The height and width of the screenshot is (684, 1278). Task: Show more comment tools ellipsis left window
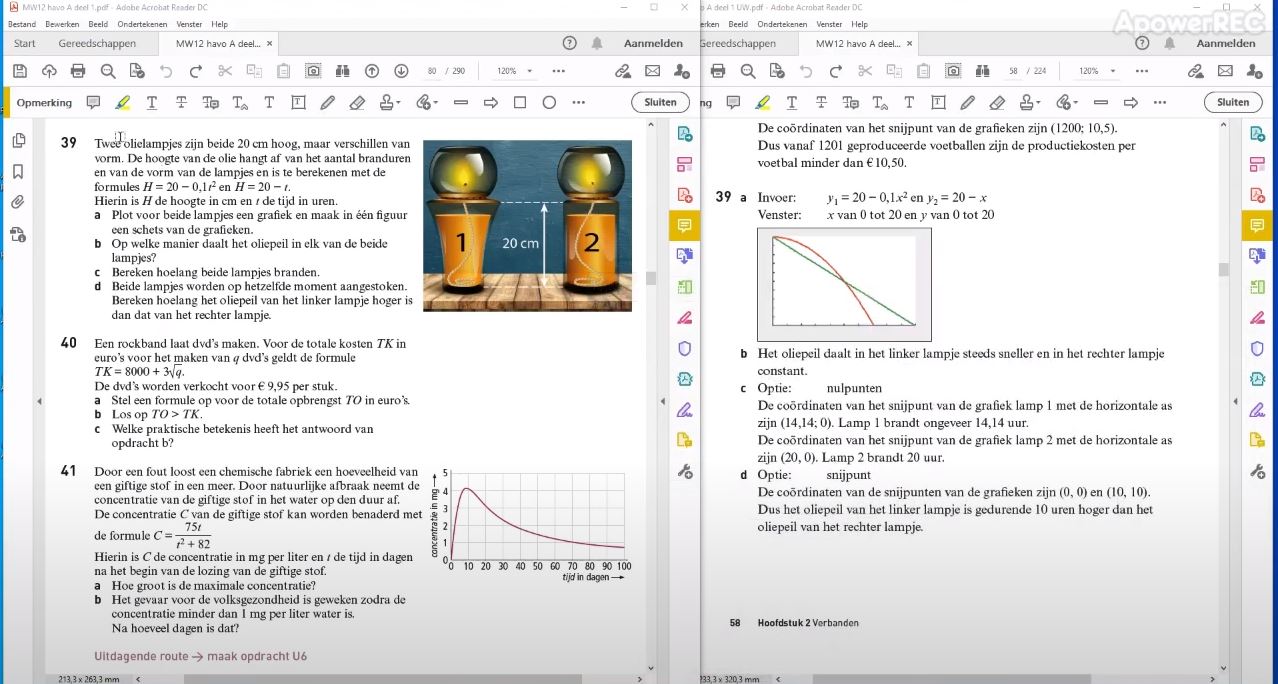point(578,102)
